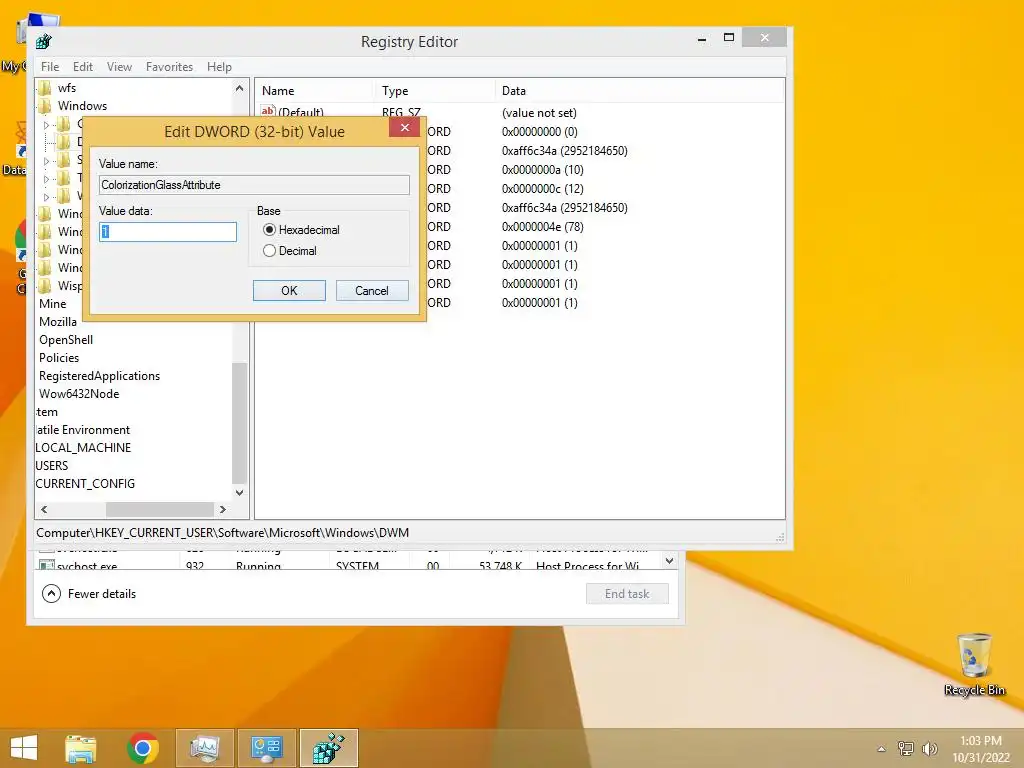This screenshot has height=768, width=1024.
Task: Open the Favorites menu
Action: point(170,67)
